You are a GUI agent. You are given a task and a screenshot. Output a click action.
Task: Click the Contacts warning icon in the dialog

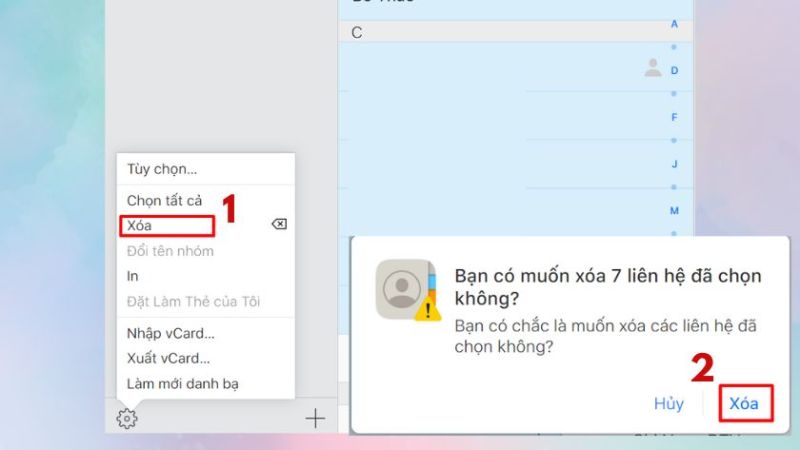point(408,290)
